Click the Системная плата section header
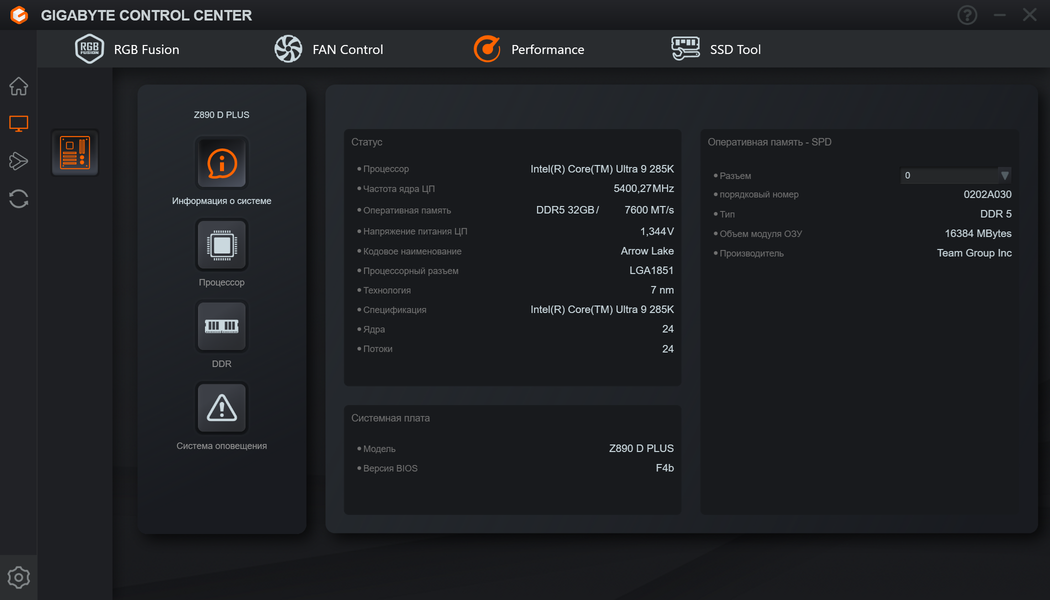1050x600 pixels. point(390,418)
